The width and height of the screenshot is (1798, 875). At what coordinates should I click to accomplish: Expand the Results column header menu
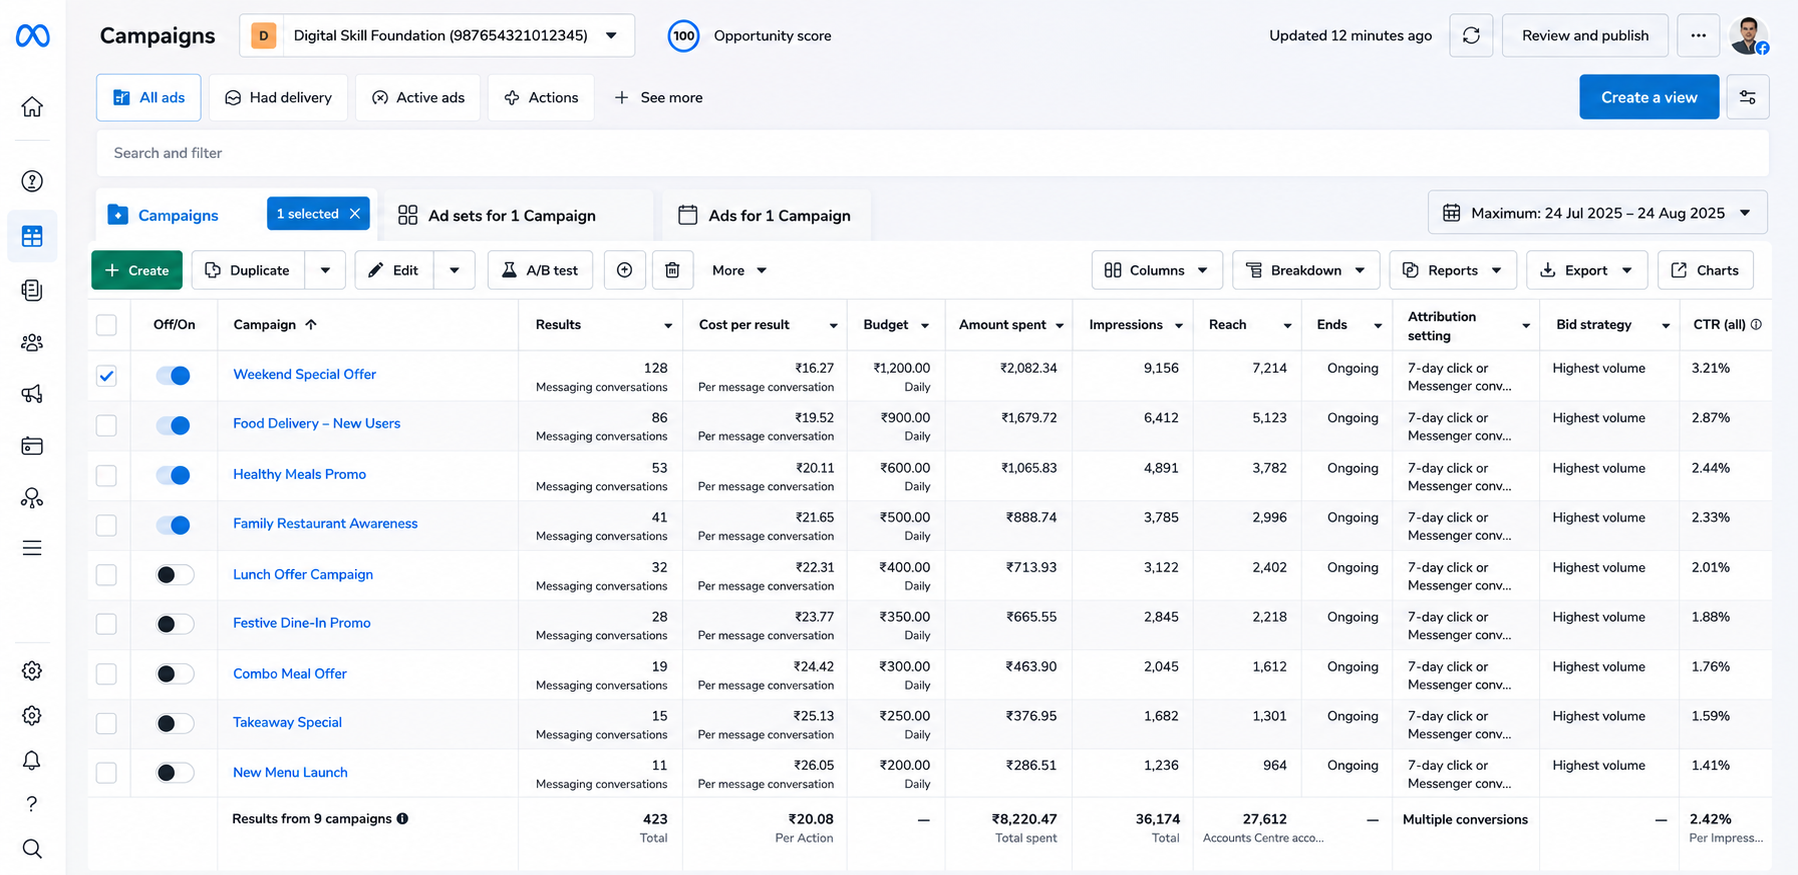668,326
